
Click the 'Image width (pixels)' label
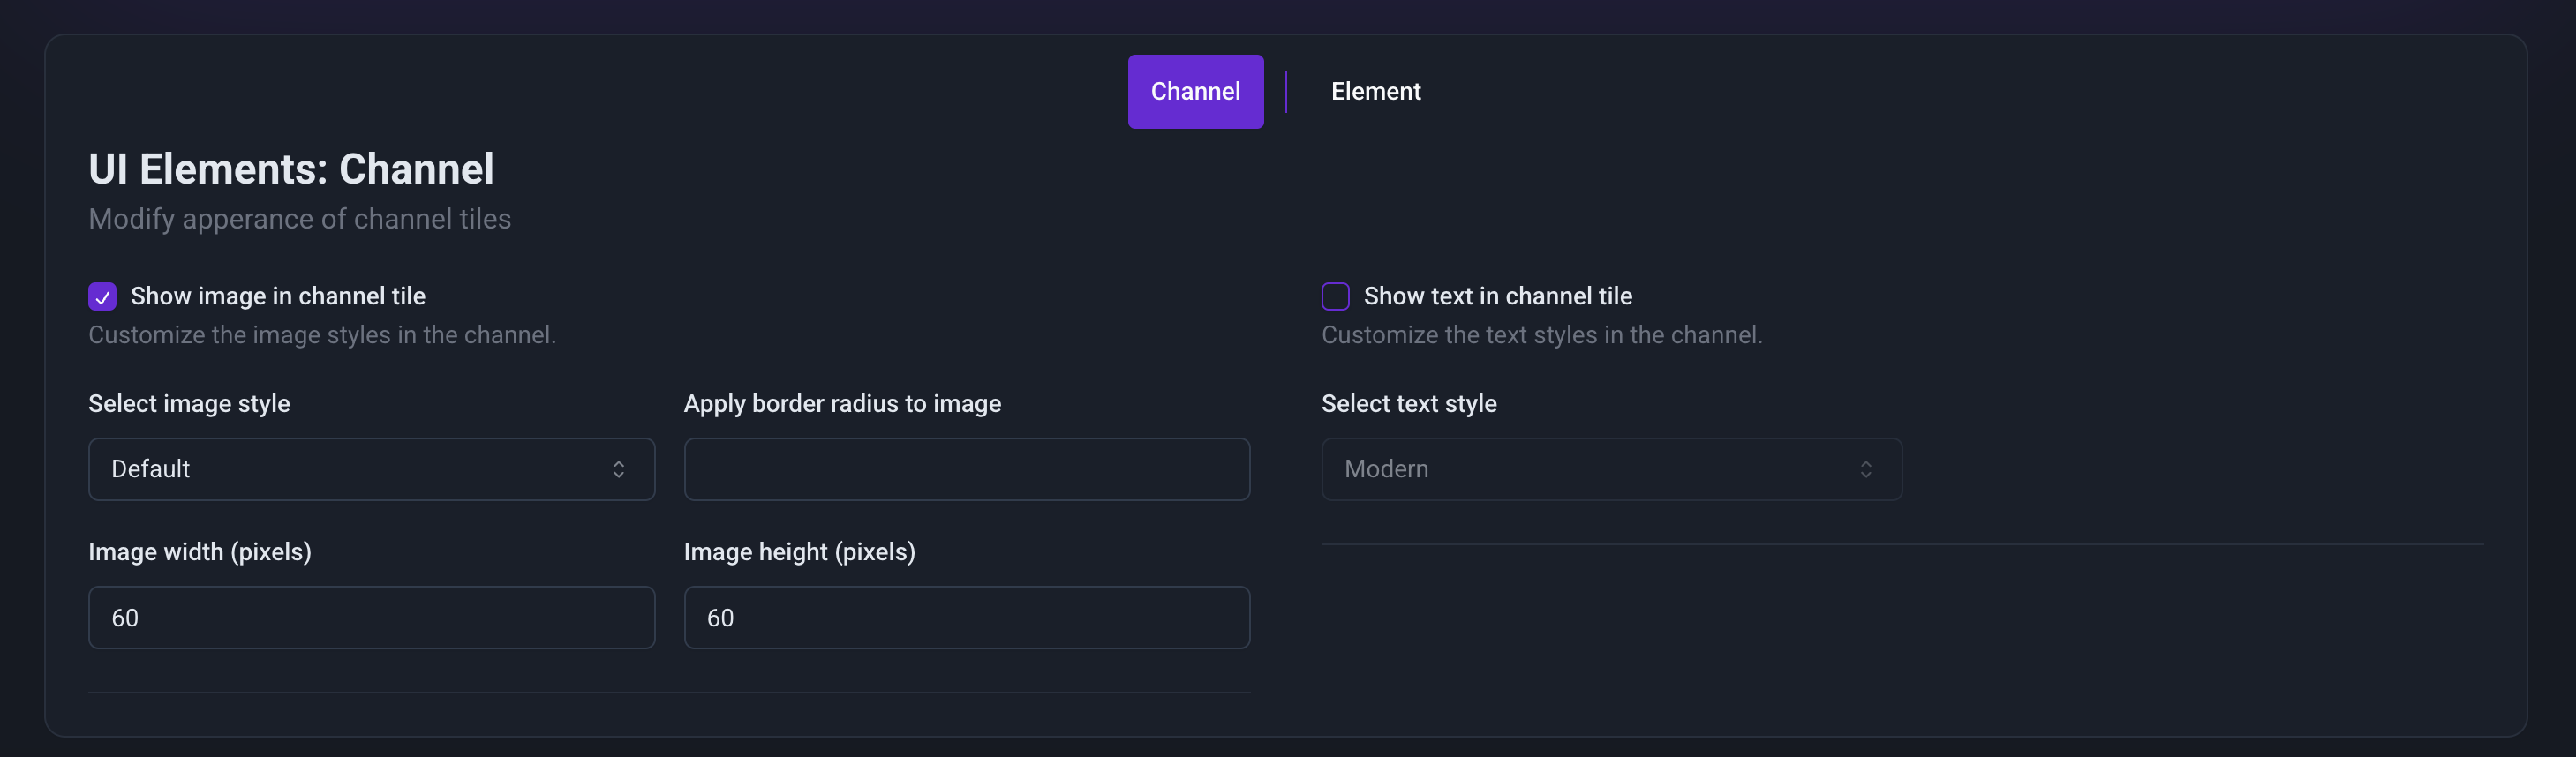[x=200, y=552]
